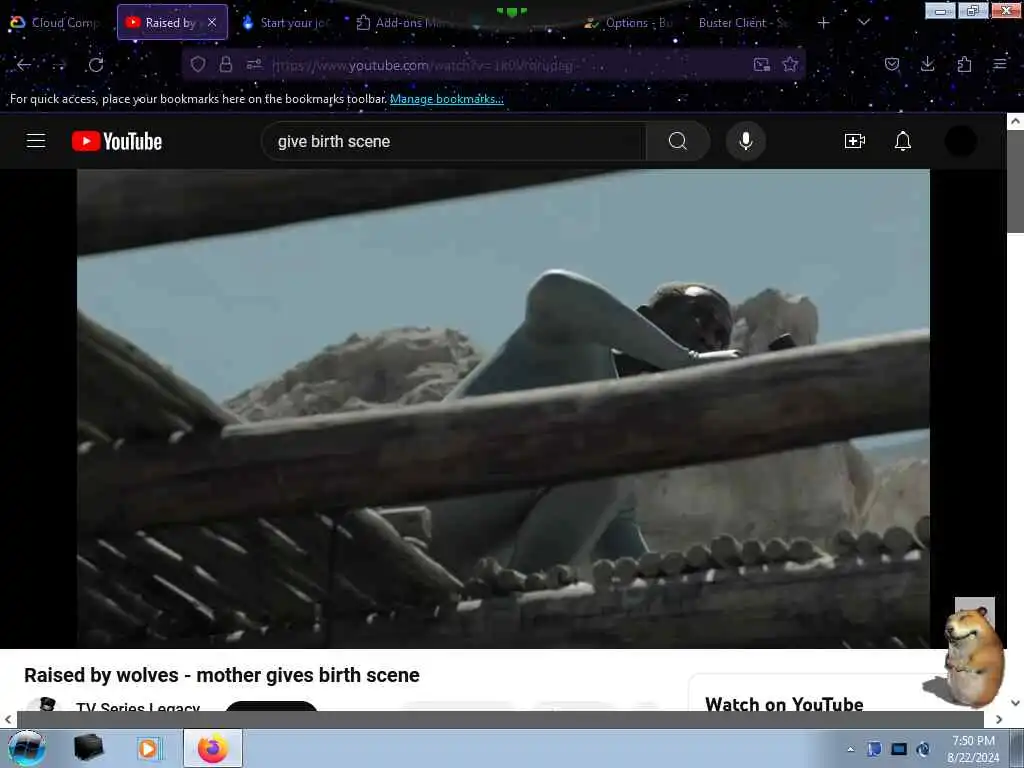Go back with the browser back arrow
The width and height of the screenshot is (1024, 768).
click(x=24, y=65)
